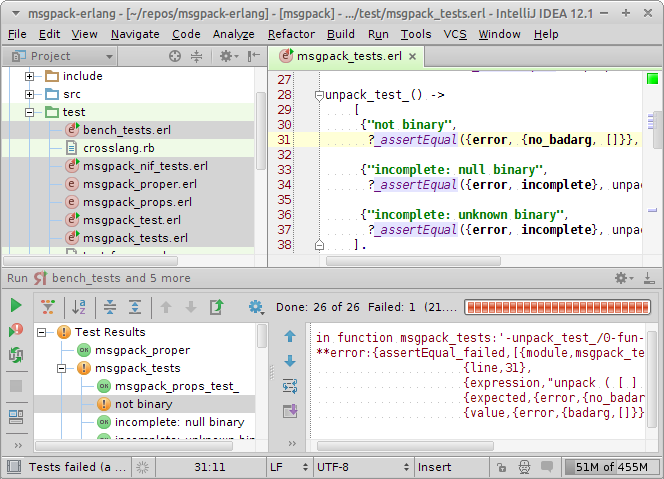Hide Project panel side icon

coord(254,56)
